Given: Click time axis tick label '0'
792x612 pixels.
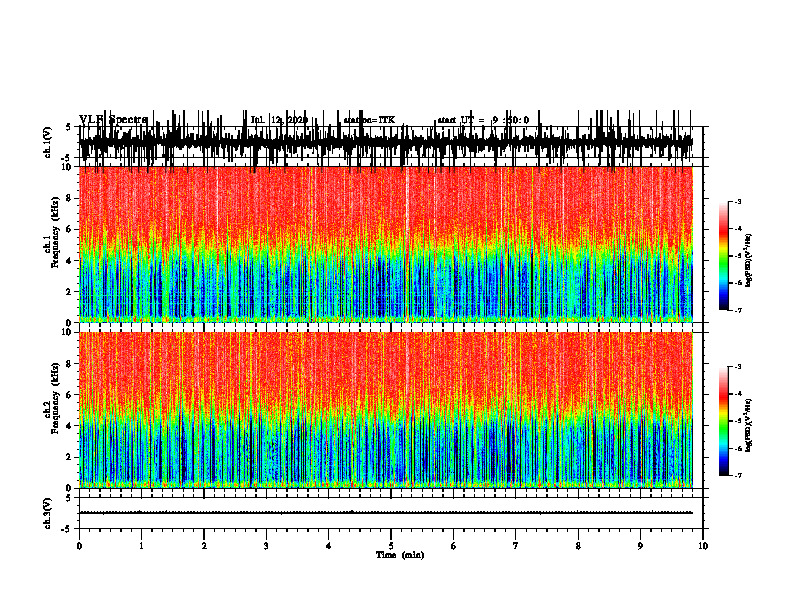Looking at the screenshot, I should pos(79,546).
